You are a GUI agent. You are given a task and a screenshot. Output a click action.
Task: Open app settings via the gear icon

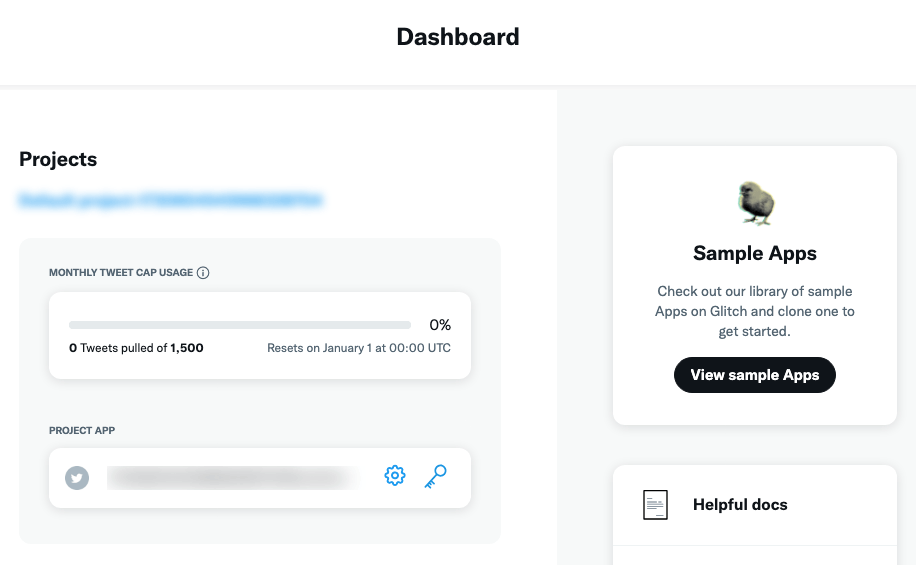[x=395, y=476]
